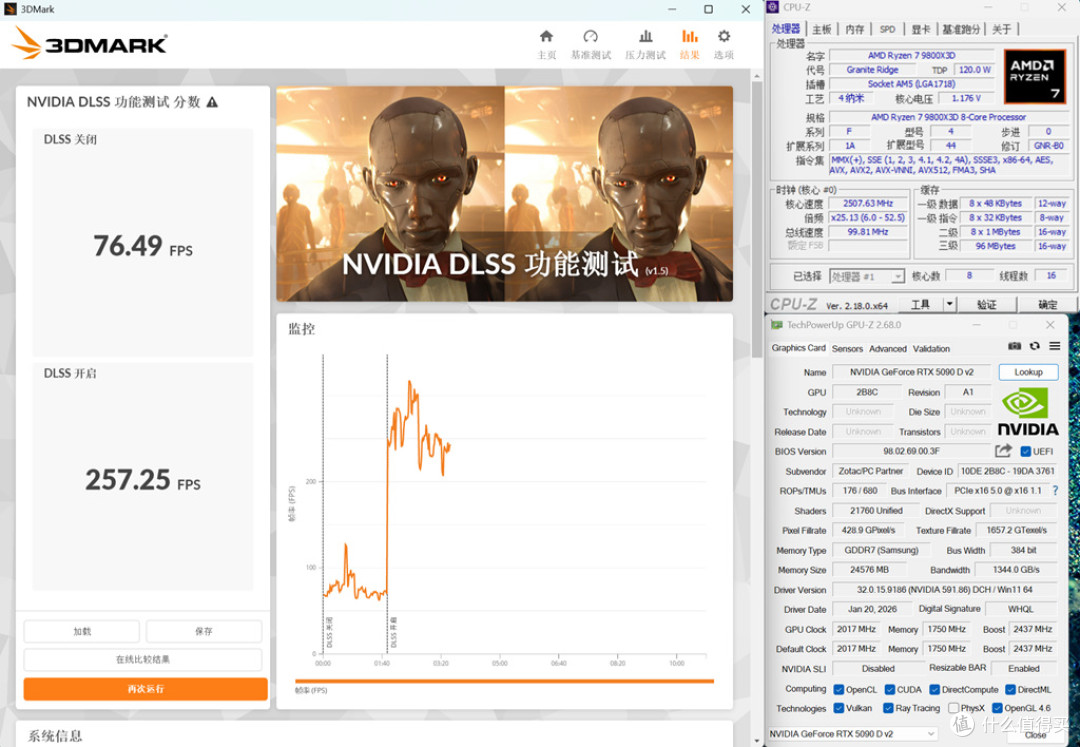This screenshot has width=1080, height=747.
Task: Click the GPU-Z screenshot camera icon
Action: (1015, 346)
